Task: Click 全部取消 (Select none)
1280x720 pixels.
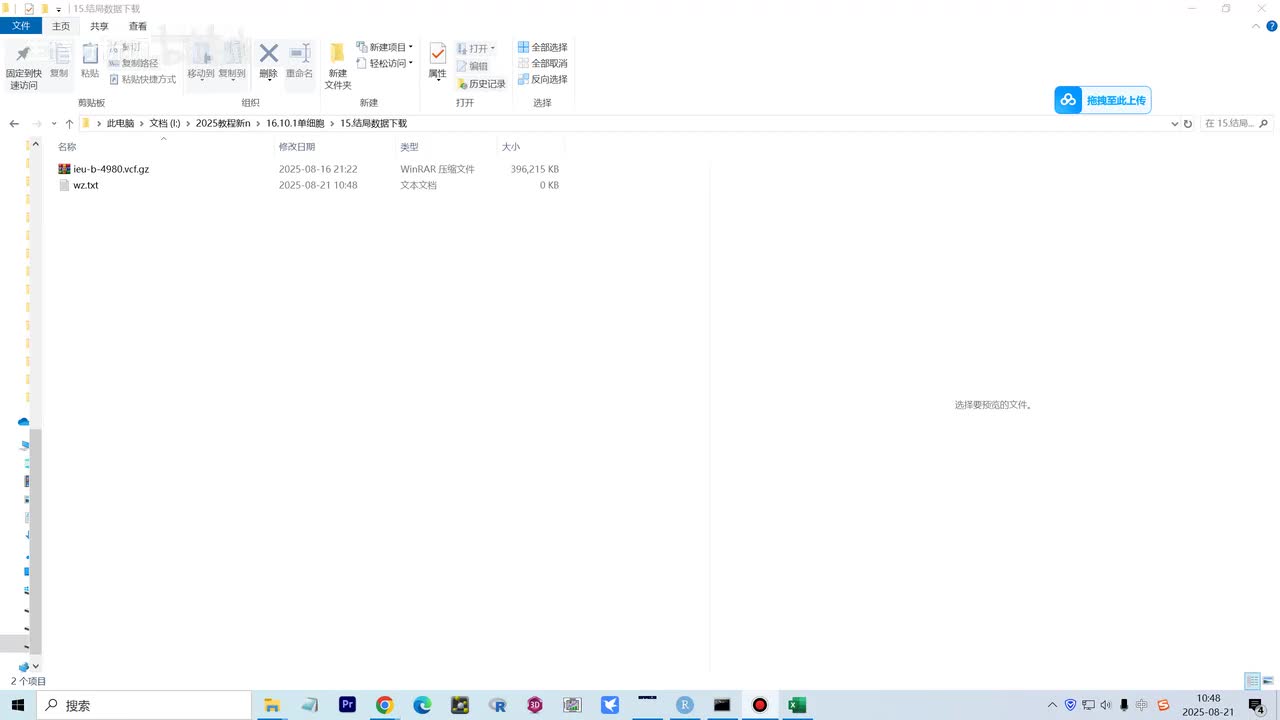Action: 543,63
